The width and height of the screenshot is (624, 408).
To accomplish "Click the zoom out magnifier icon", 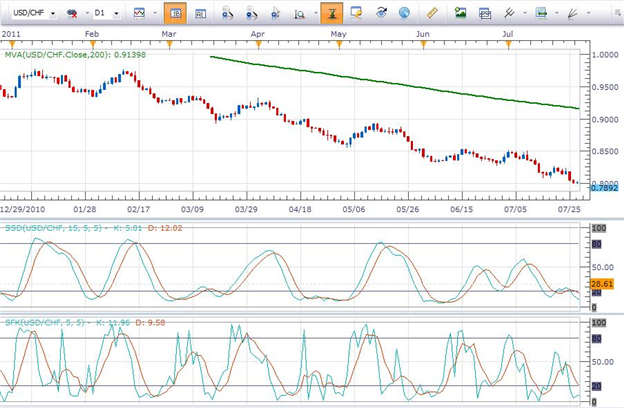I will 251,14.
